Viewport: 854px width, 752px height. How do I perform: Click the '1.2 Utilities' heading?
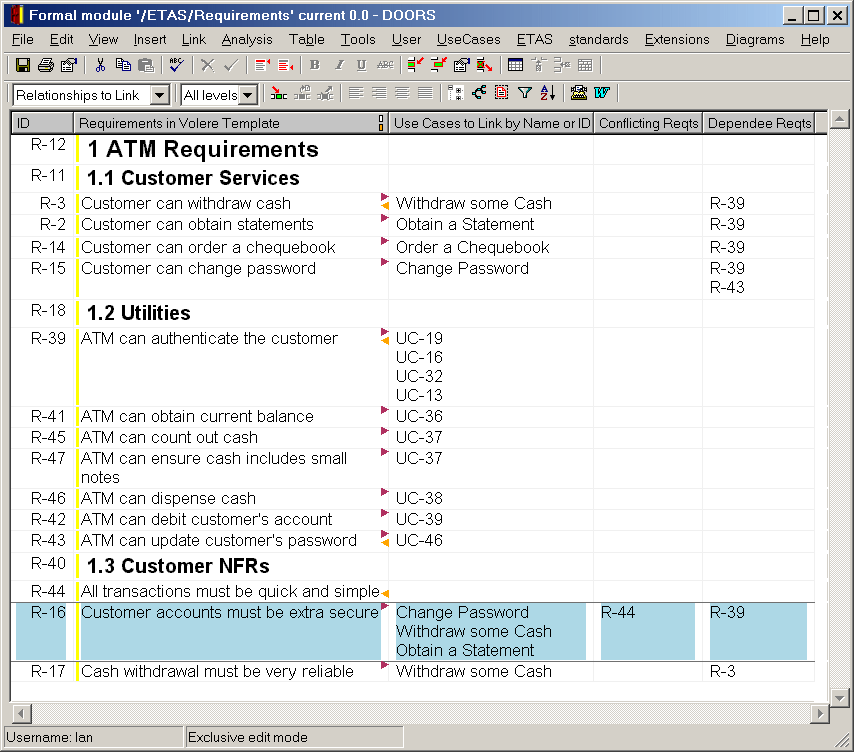[139, 313]
